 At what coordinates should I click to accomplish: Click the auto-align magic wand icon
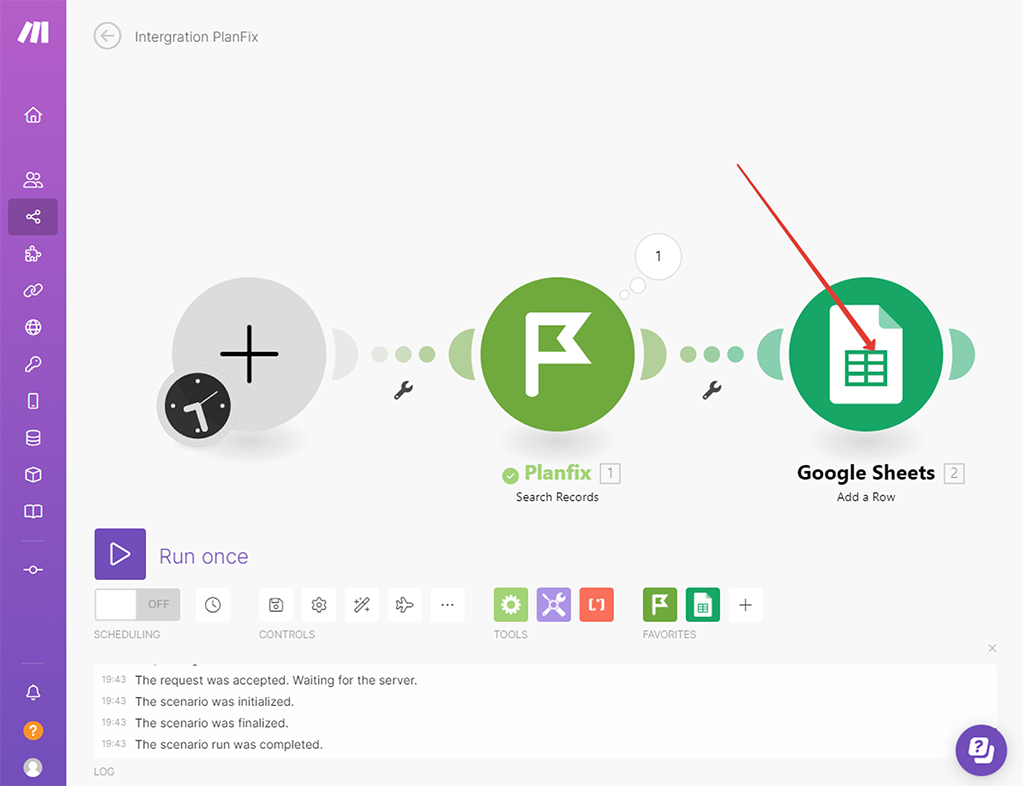point(362,605)
